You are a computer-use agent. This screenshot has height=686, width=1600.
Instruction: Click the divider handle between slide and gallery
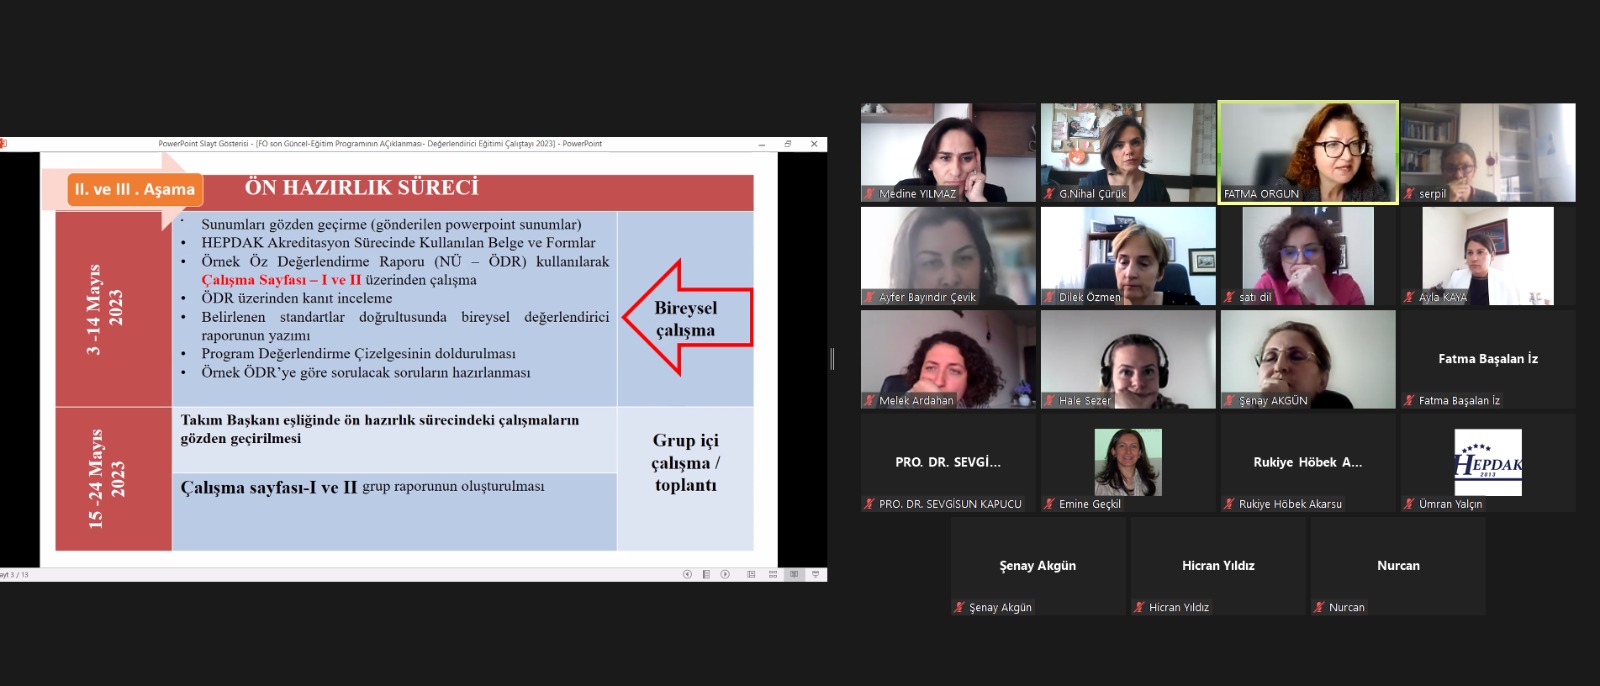click(x=832, y=359)
